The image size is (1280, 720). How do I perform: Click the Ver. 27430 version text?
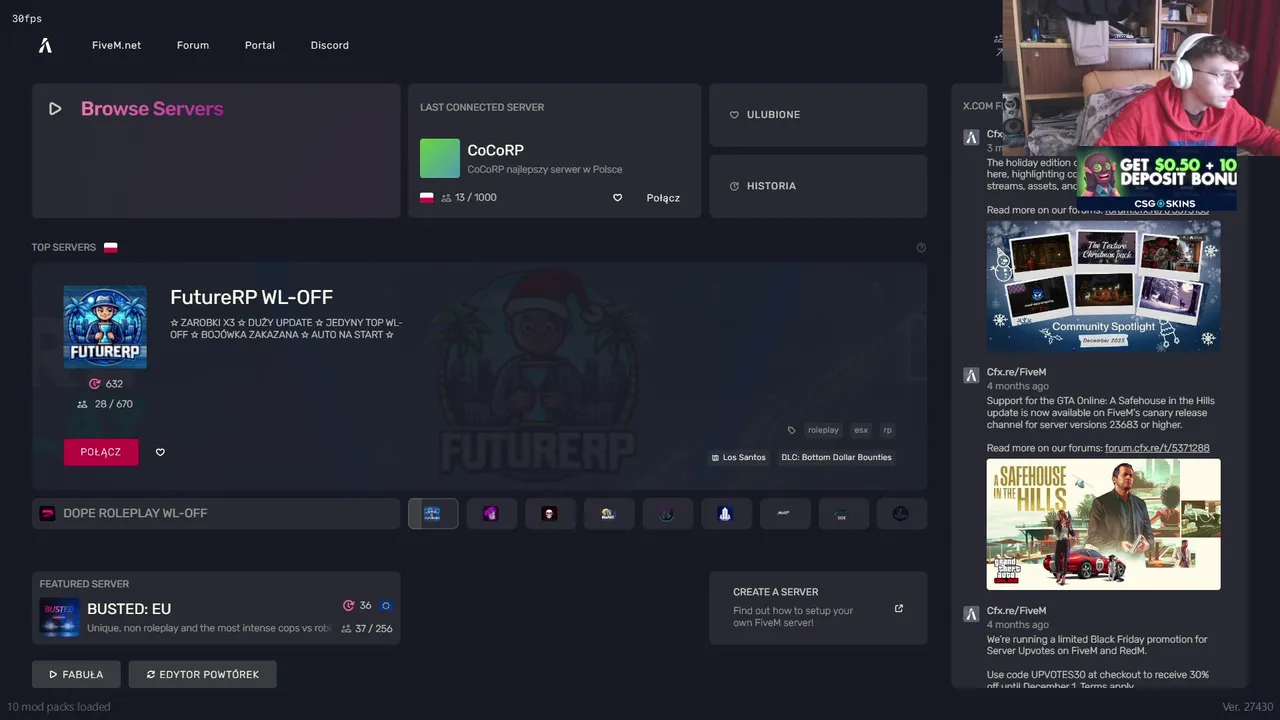[x=1247, y=707]
